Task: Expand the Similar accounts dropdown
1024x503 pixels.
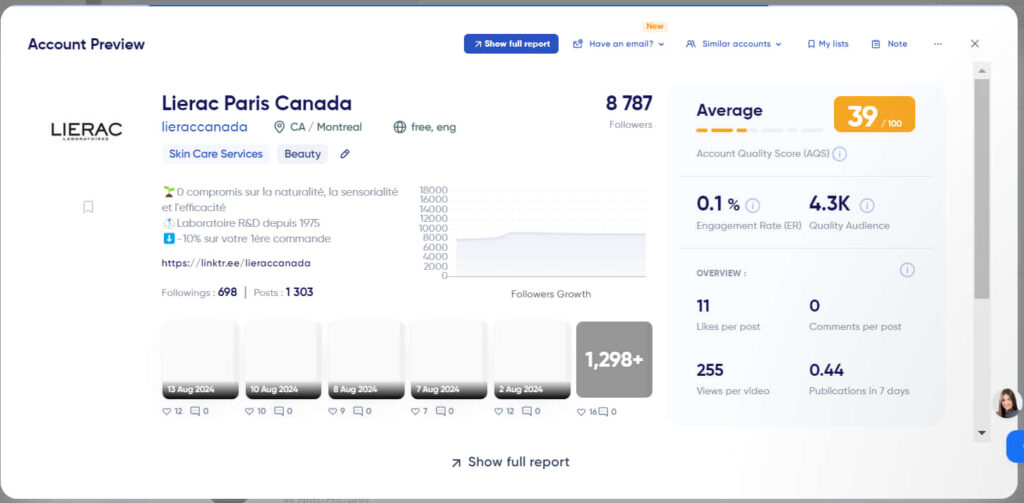Action: coord(733,44)
